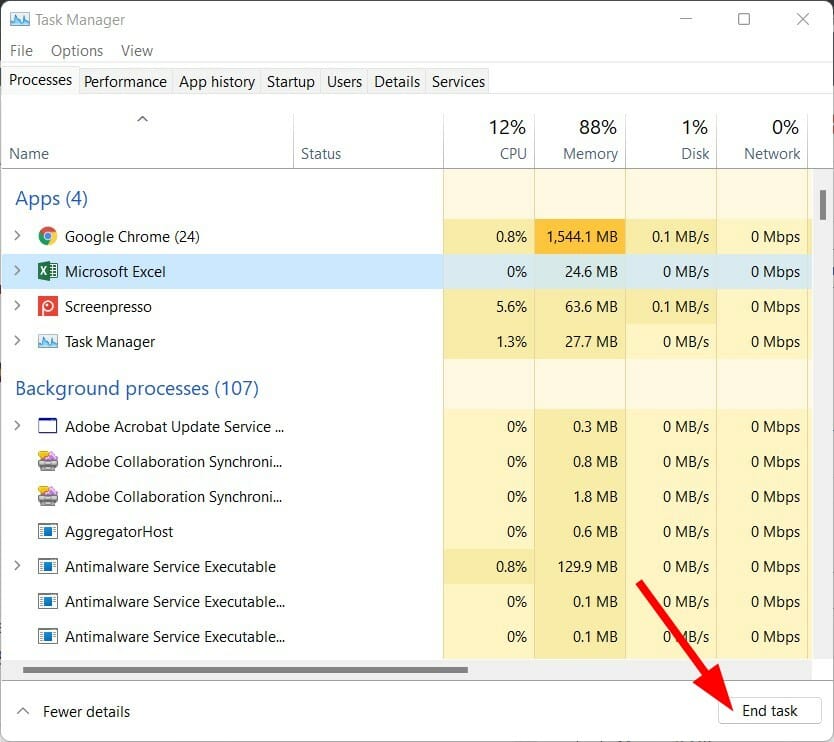Open the View menu
This screenshot has height=742, width=834.
(137, 51)
